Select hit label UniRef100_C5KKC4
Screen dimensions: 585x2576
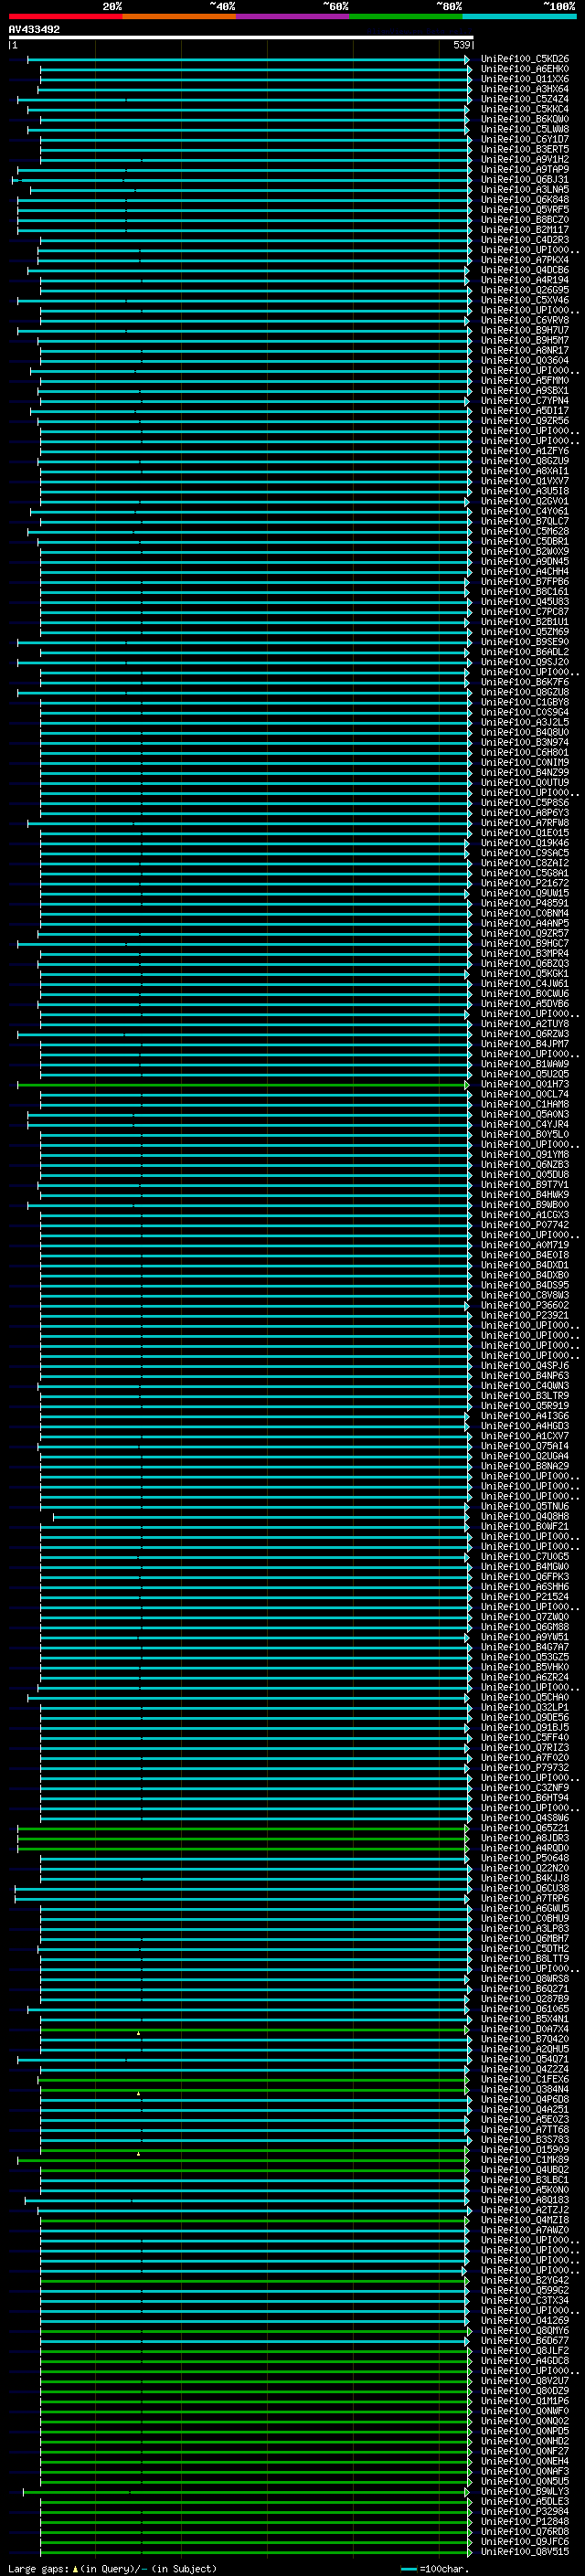[x=525, y=109]
